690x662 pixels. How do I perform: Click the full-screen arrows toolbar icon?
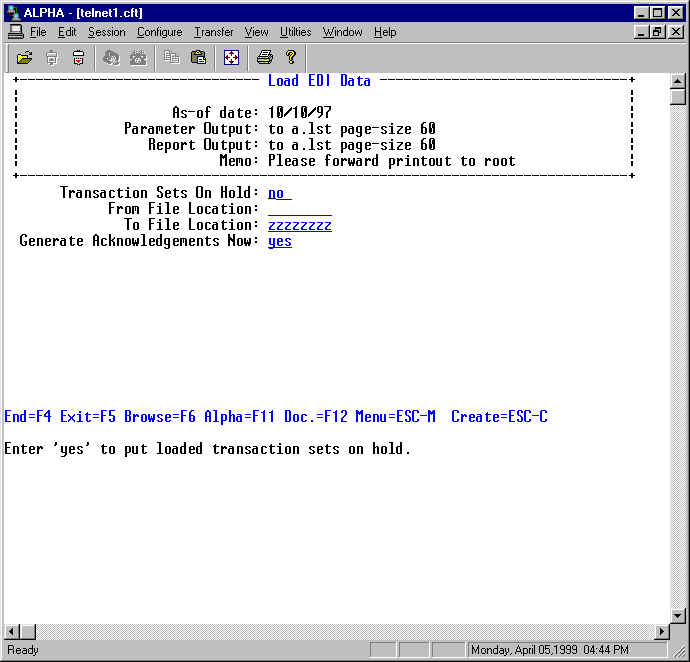tap(231, 57)
